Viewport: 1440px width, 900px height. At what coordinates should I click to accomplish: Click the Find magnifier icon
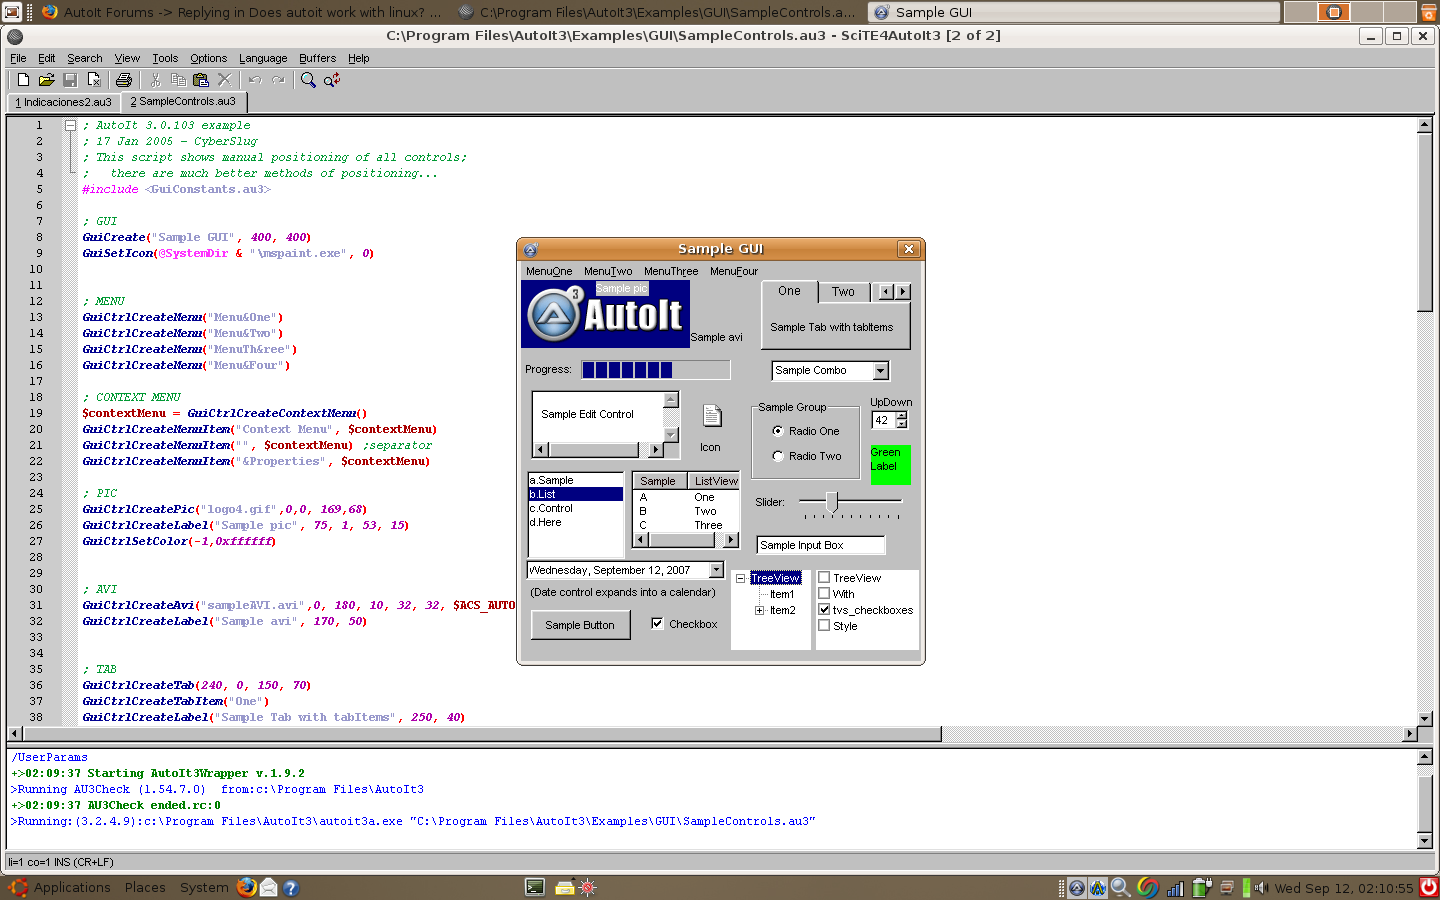pyautogui.click(x=308, y=80)
